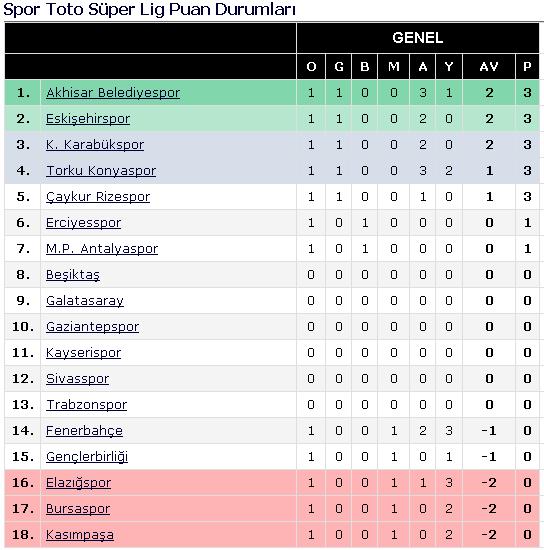This screenshot has width=544, height=550.
Task: Select the Torku Konyaspor team link
Action: pyautogui.click(x=101, y=171)
